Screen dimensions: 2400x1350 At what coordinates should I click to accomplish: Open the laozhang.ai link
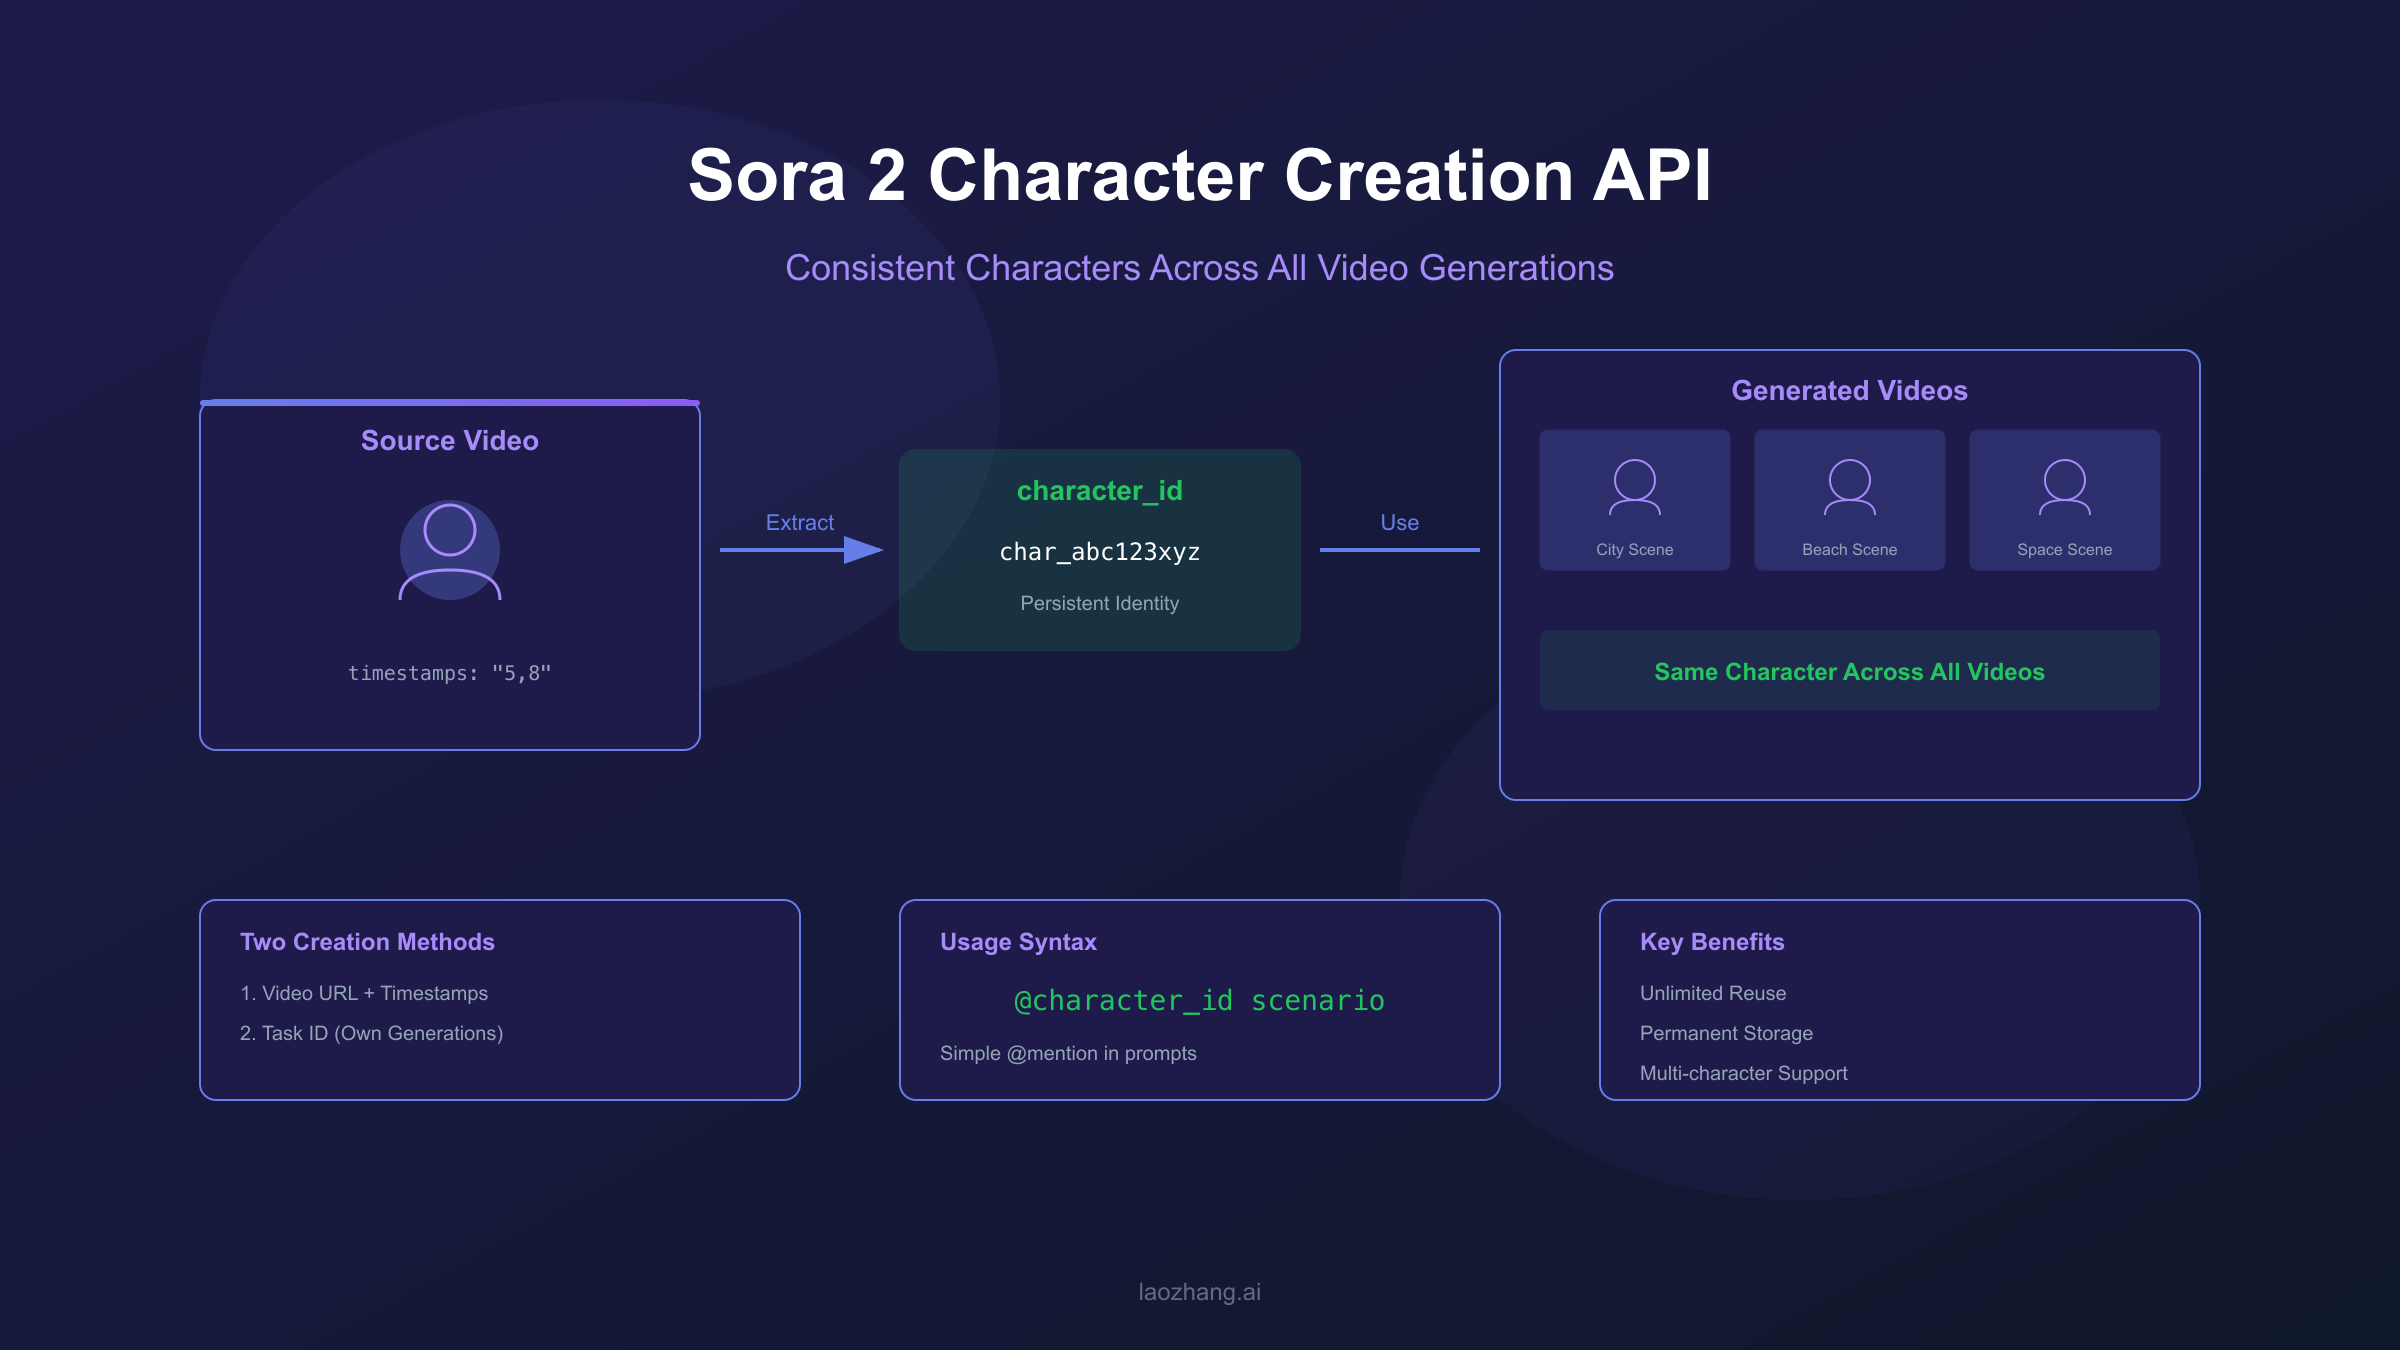pos(1199,1291)
